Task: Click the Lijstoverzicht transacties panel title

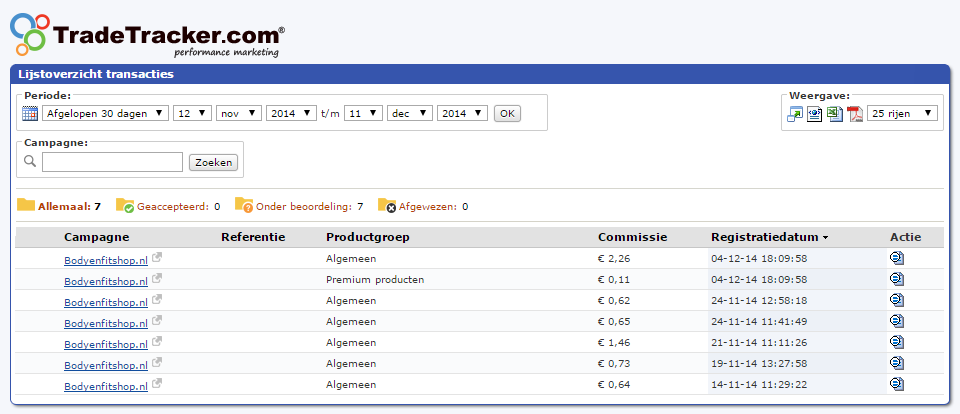Action: (x=96, y=75)
